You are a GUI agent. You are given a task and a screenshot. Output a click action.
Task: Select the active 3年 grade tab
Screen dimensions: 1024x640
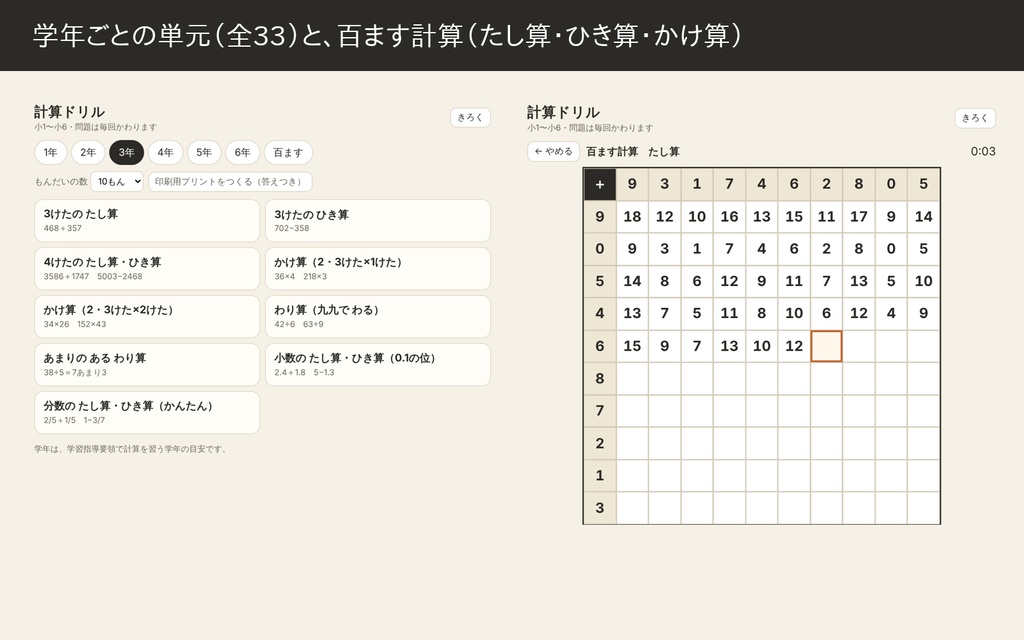[127, 153]
